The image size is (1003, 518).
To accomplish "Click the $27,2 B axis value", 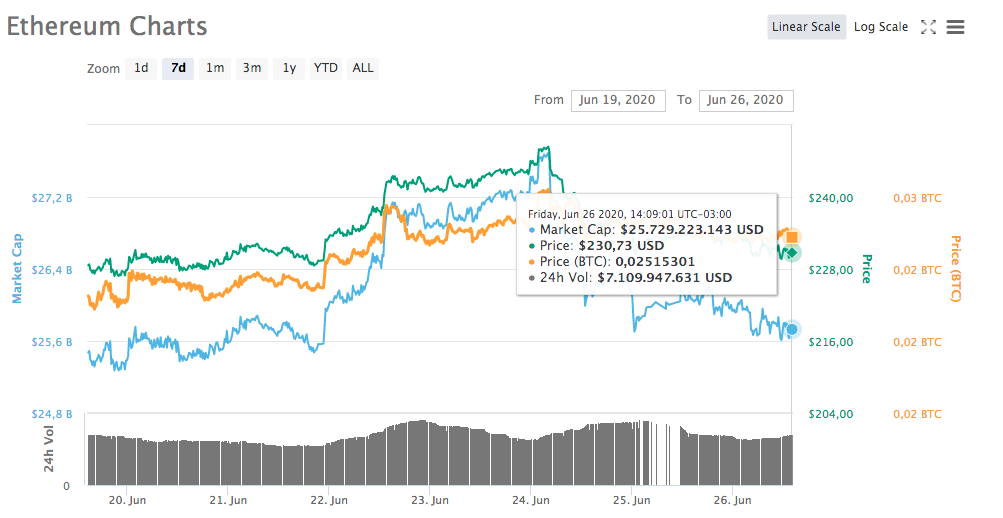I will click(x=52, y=198).
